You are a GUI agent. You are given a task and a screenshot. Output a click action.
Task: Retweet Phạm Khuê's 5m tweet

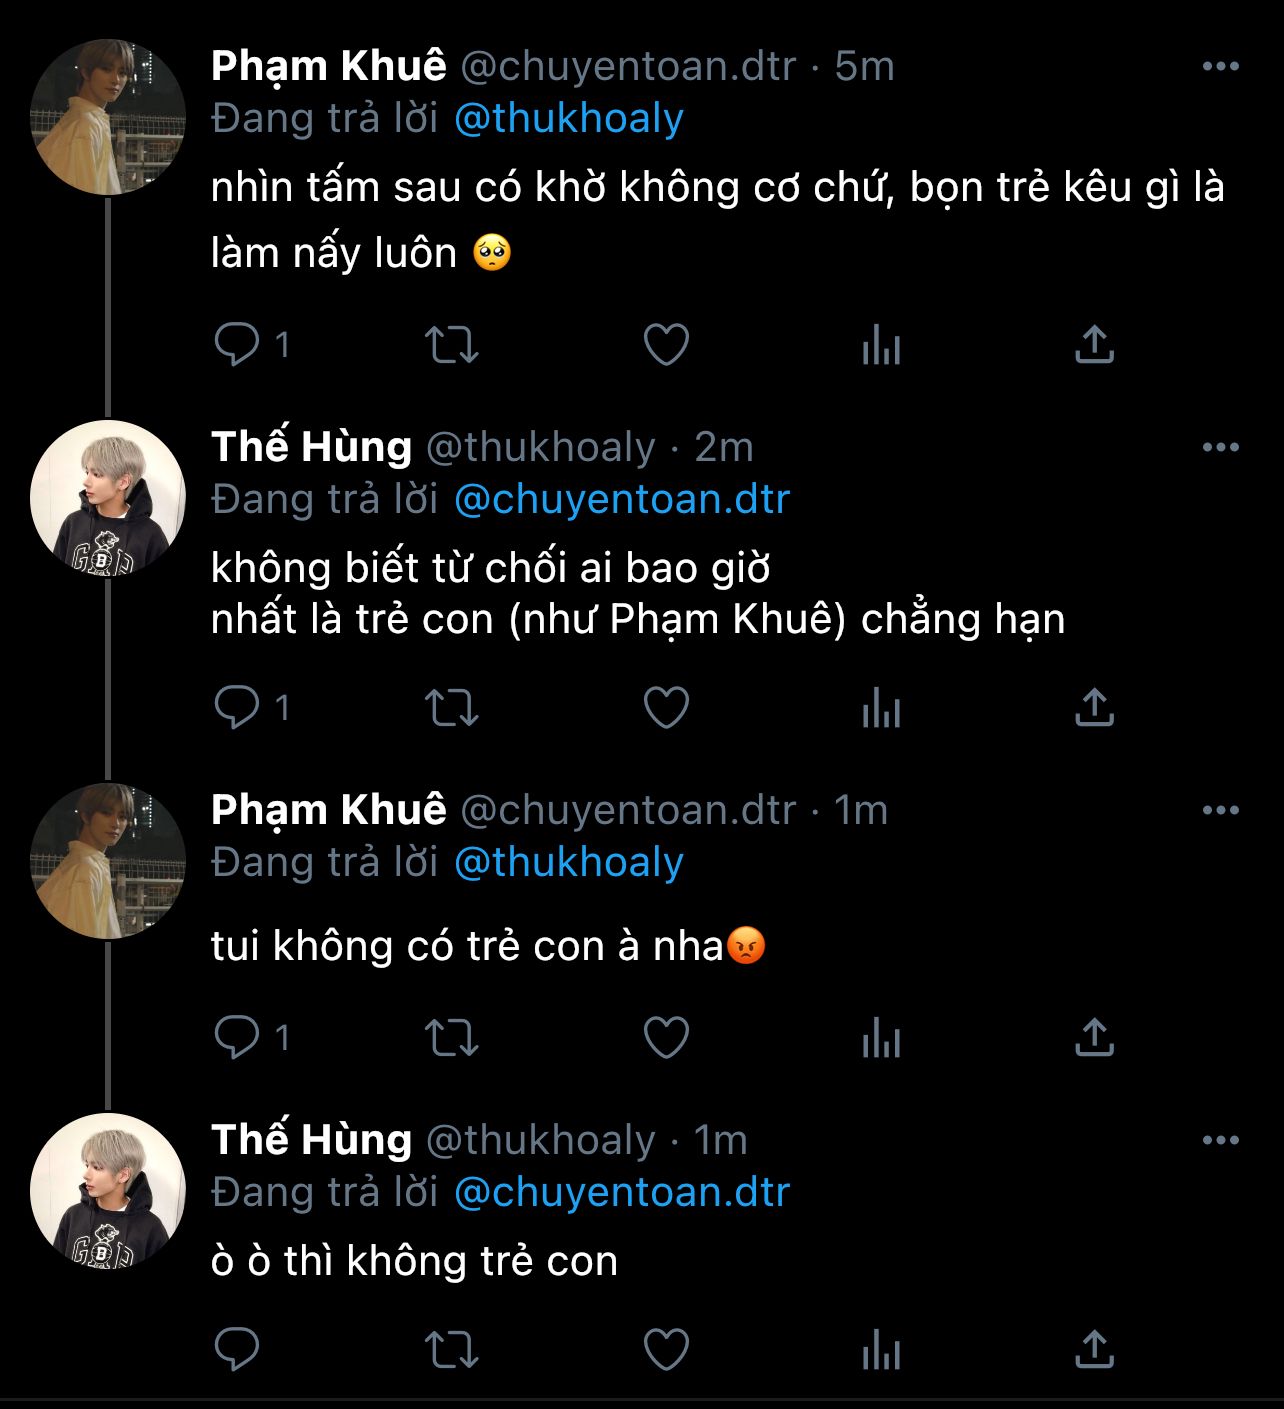click(452, 345)
